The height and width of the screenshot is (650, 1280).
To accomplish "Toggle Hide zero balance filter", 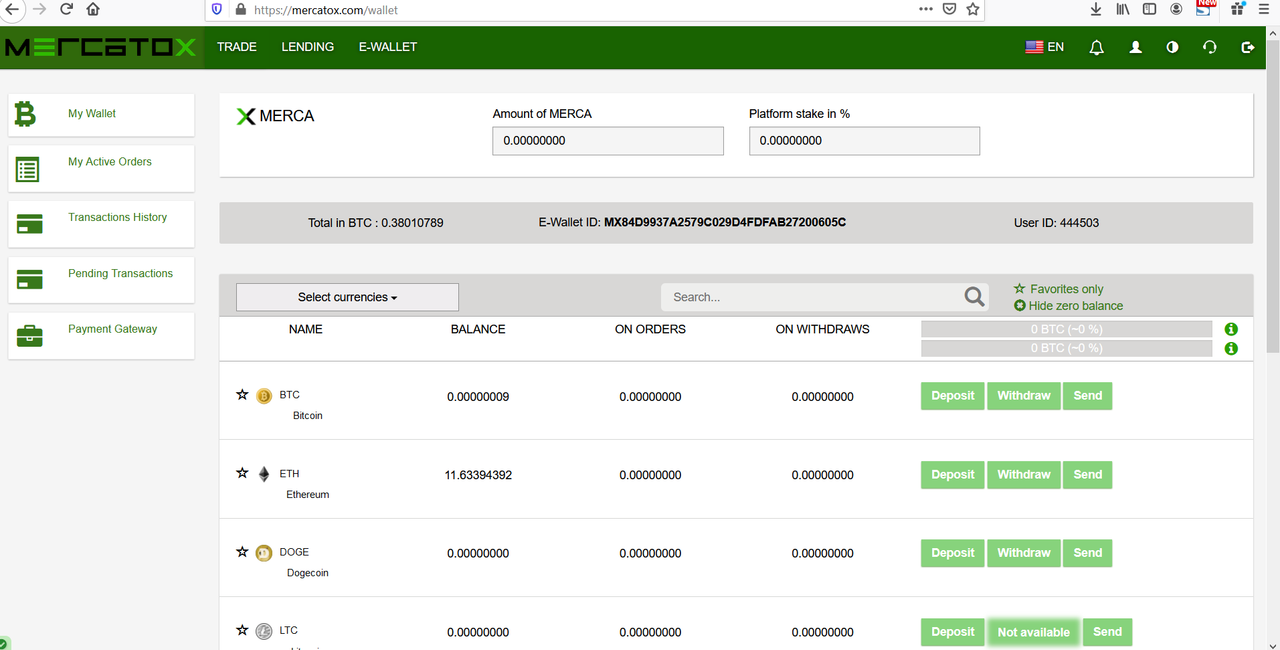I will coord(1068,306).
